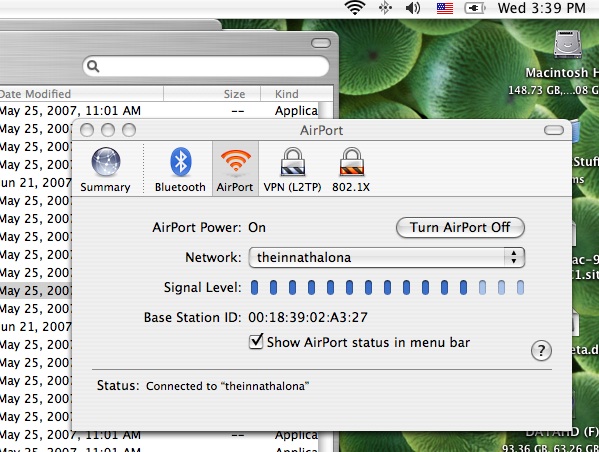Image resolution: width=599 pixels, height=452 pixels.
Task: Click the Bluetooth menu bar icon
Action: pyautogui.click(x=385, y=8)
